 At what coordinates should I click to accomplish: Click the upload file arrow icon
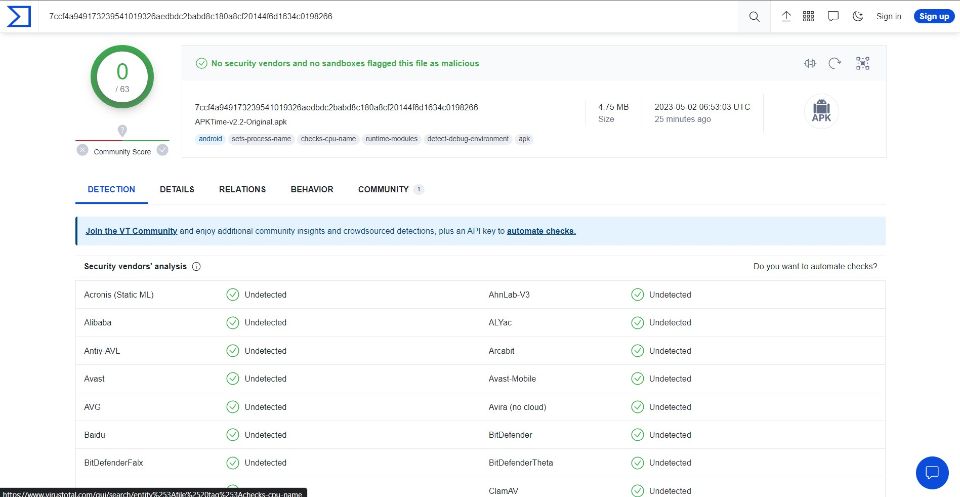(786, 17)
